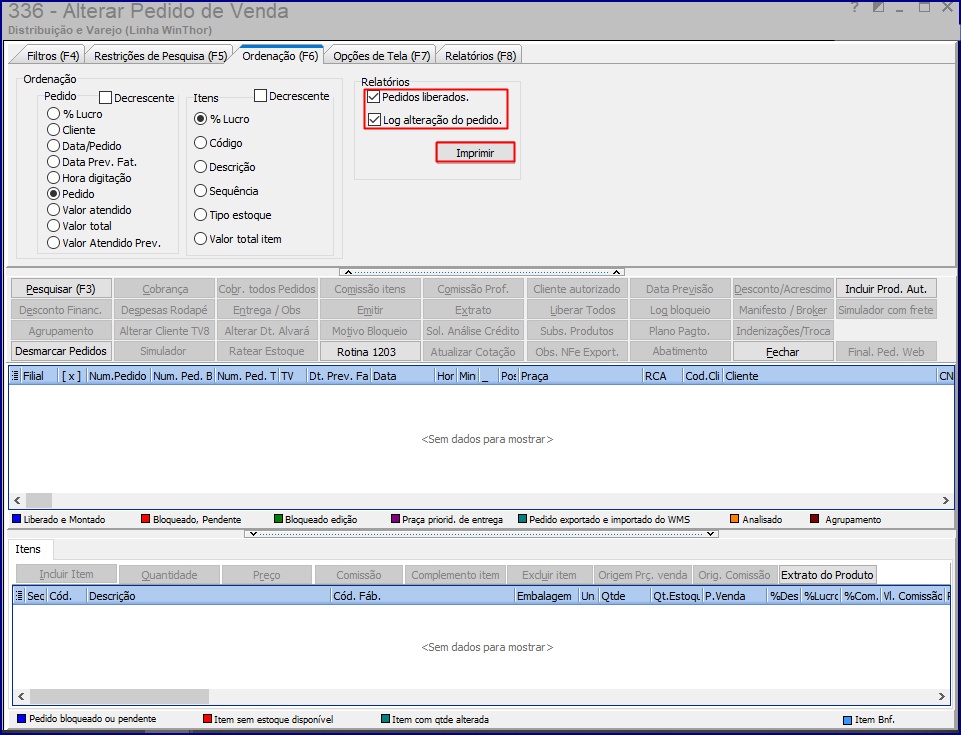Screen dimensions: 961x735
Task: Click light blue Item Bnf. legend swatch
Action: click(x=848, y=720)
